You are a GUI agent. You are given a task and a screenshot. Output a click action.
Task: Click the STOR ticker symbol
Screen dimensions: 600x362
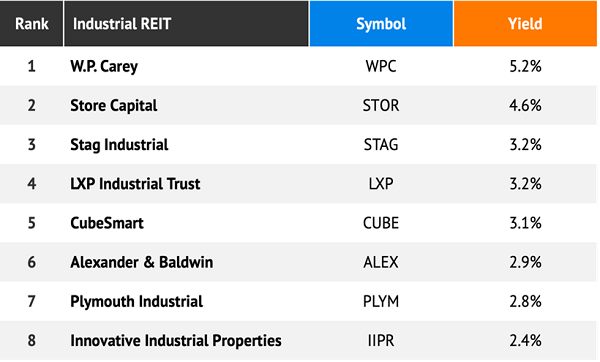(381, 106)
